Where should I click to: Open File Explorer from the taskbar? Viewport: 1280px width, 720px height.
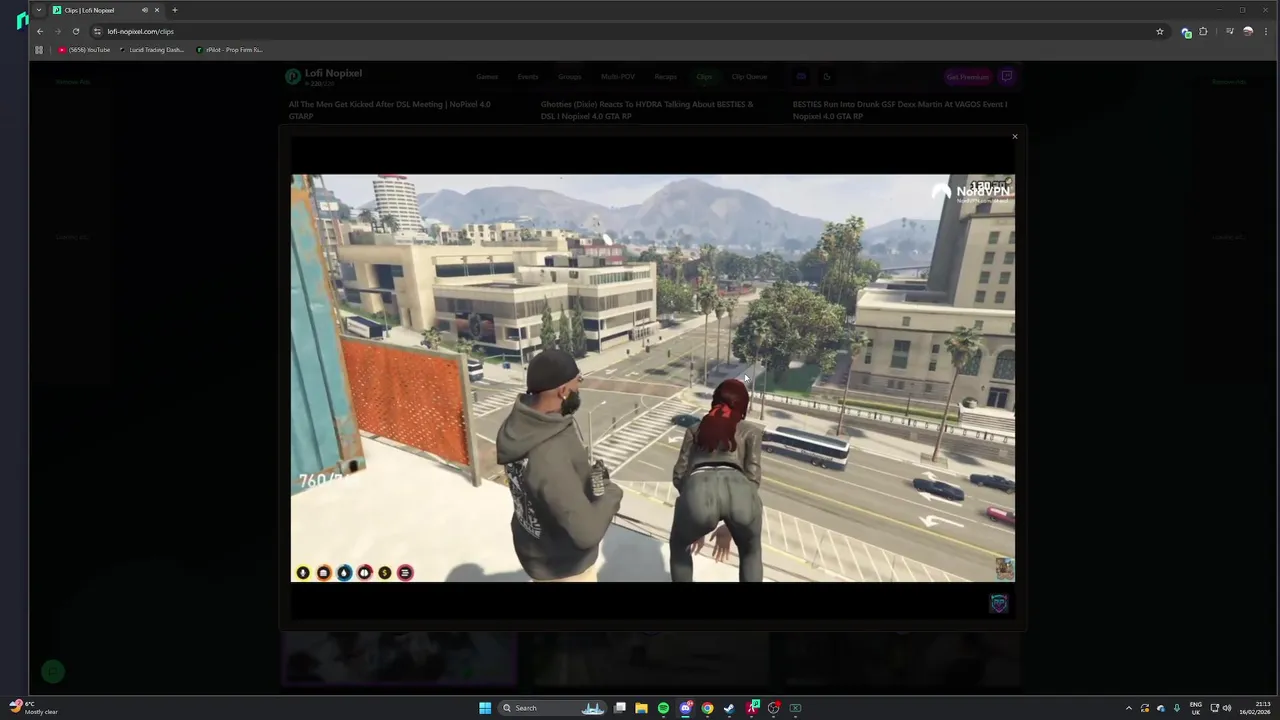tap(641, 708)
